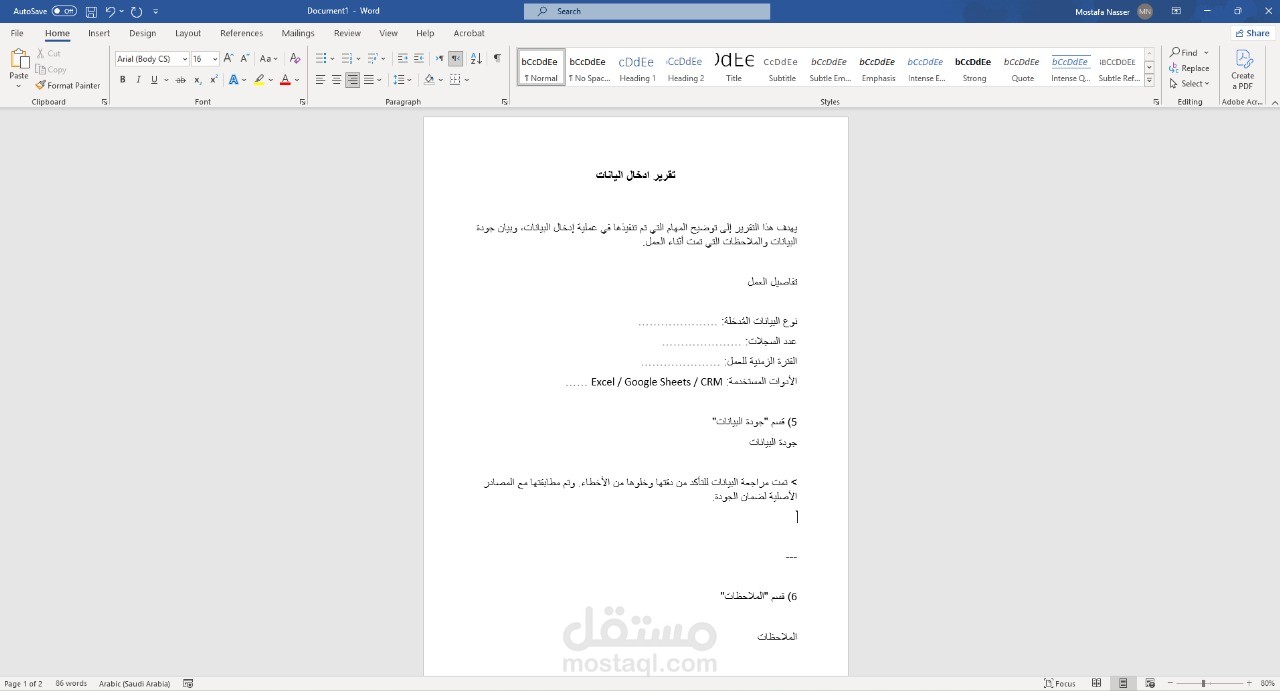This screenshot has height=691, width=1280.
Task: Expand the Numbering list dropdown arrow
Action: click(359, 59)
